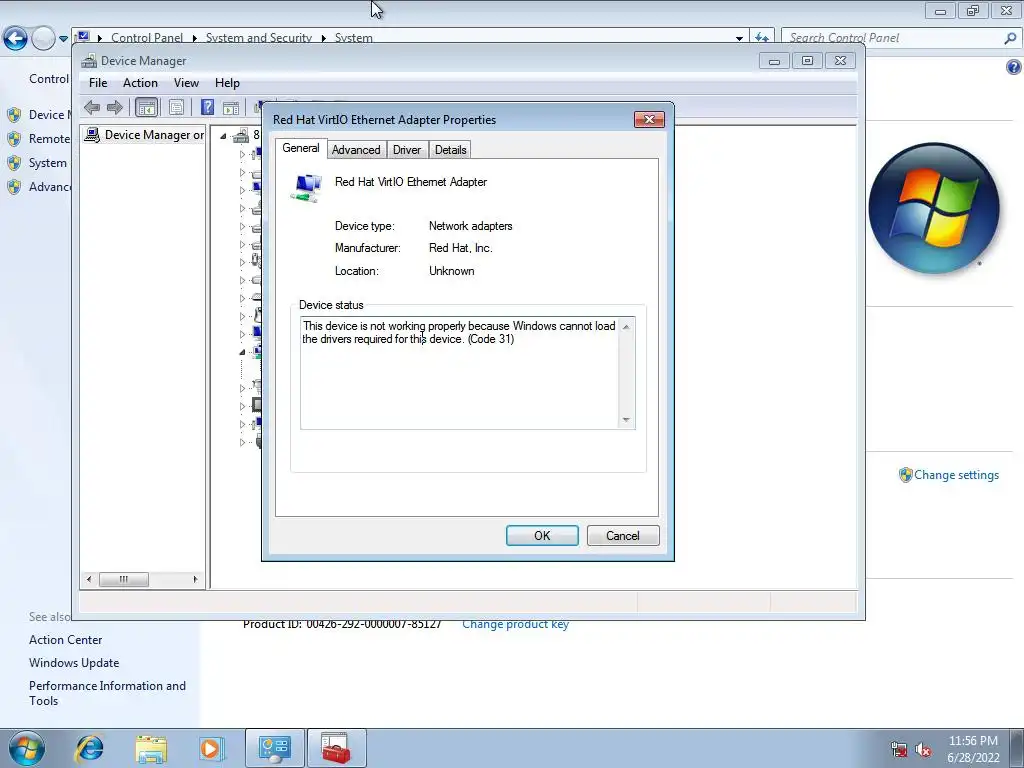The width and height of the screenshot is (1024, 768).
Task: Open the Action menu in Device Manager
Action: pyautogui.click(x=140, y=83)
